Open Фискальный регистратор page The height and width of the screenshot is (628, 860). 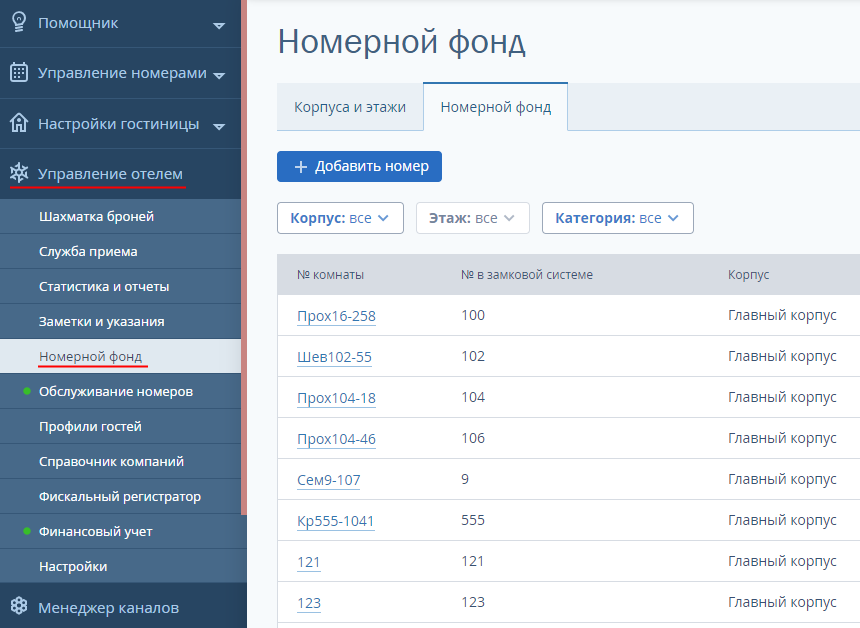tap(120, 496)
